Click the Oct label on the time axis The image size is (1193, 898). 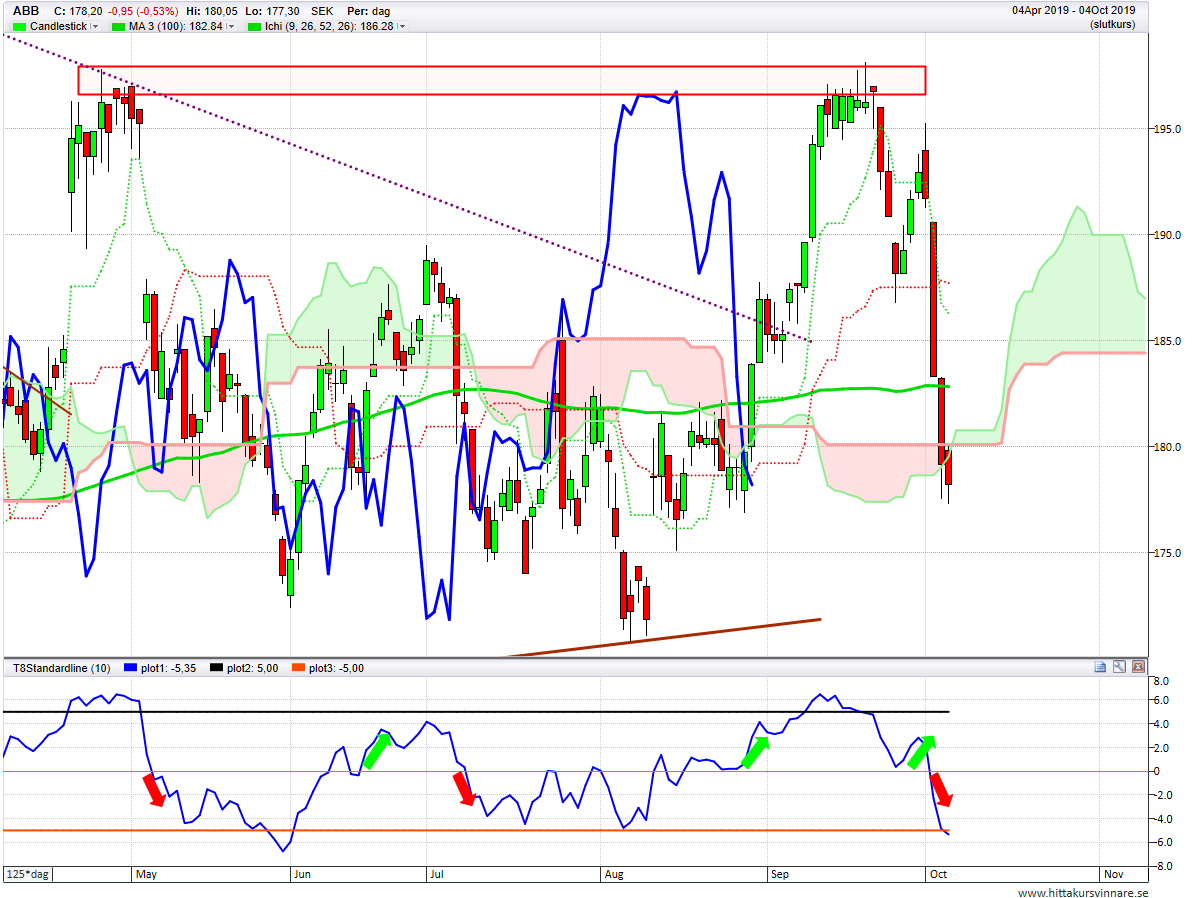(x=938, y=874)
